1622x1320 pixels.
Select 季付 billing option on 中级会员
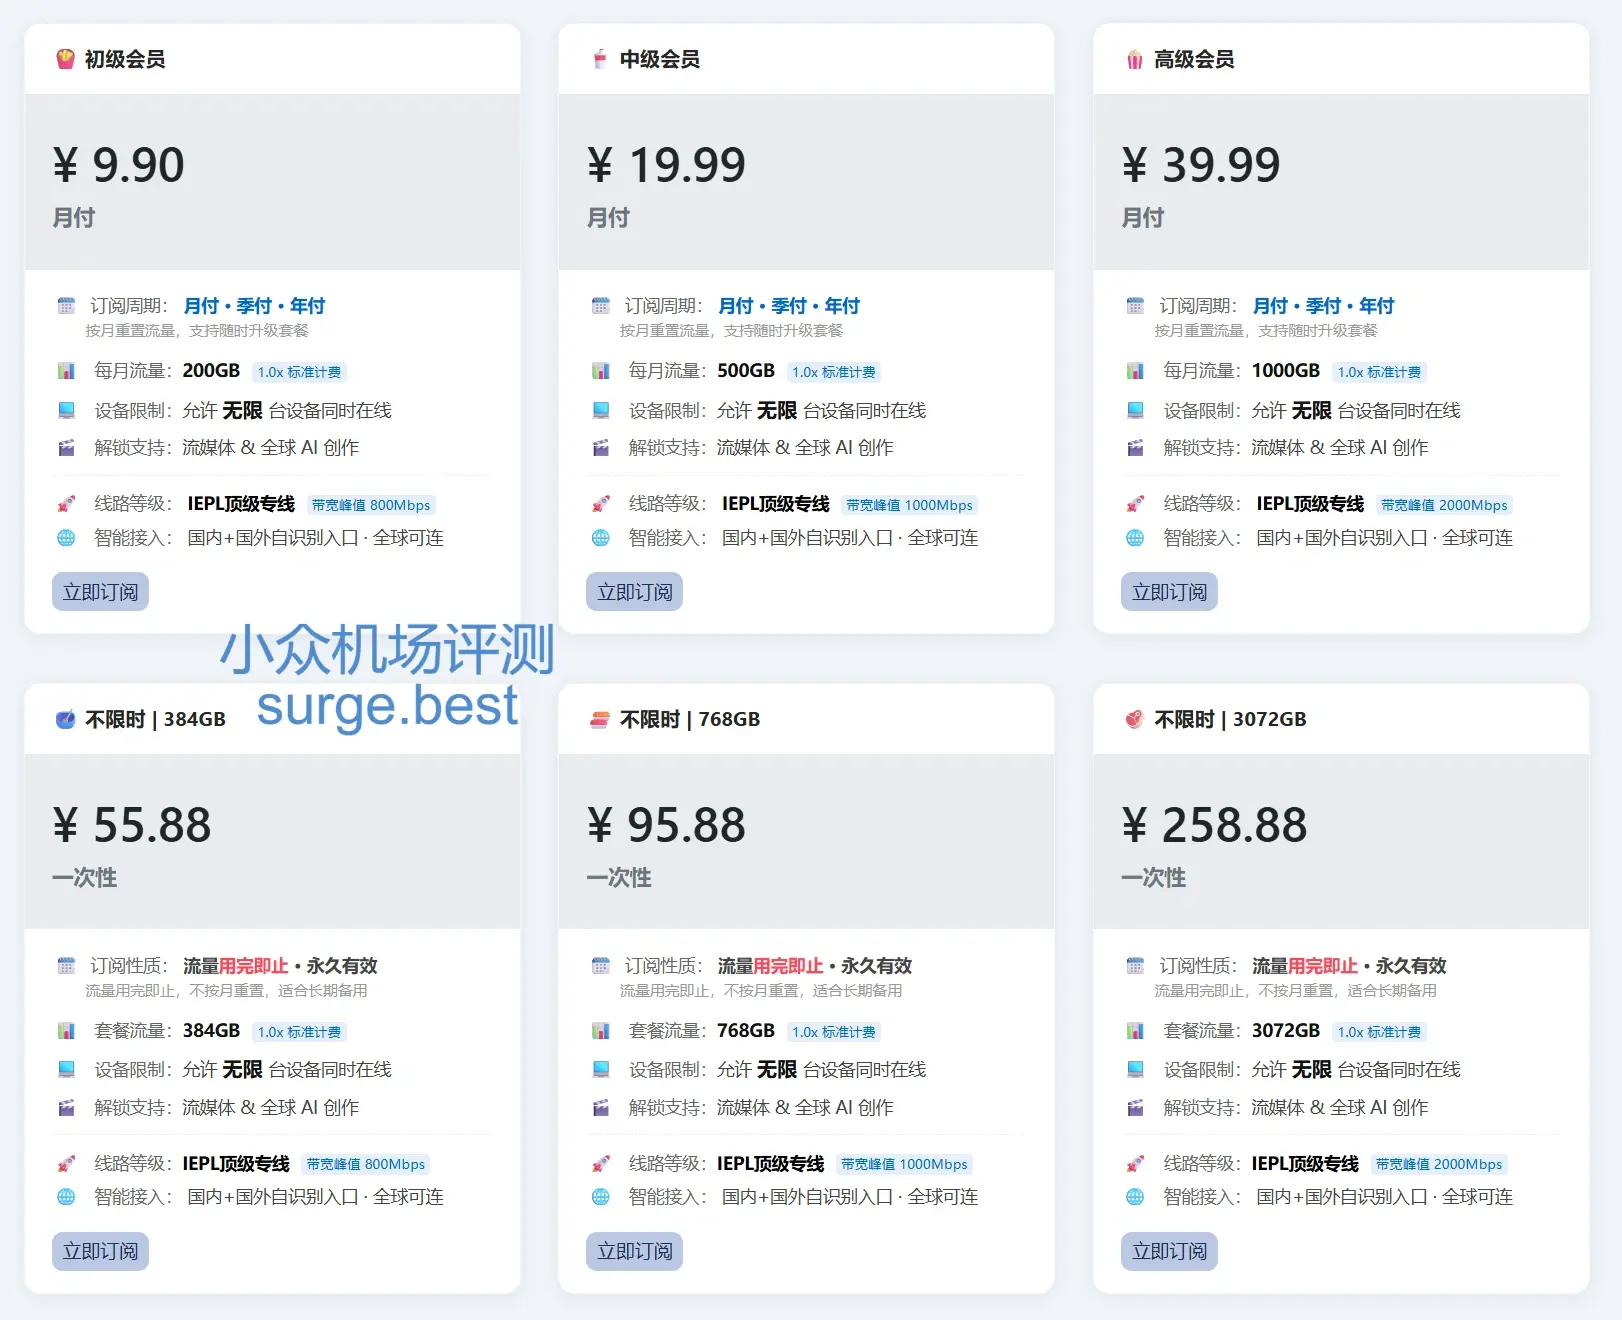tap(787, 305)
